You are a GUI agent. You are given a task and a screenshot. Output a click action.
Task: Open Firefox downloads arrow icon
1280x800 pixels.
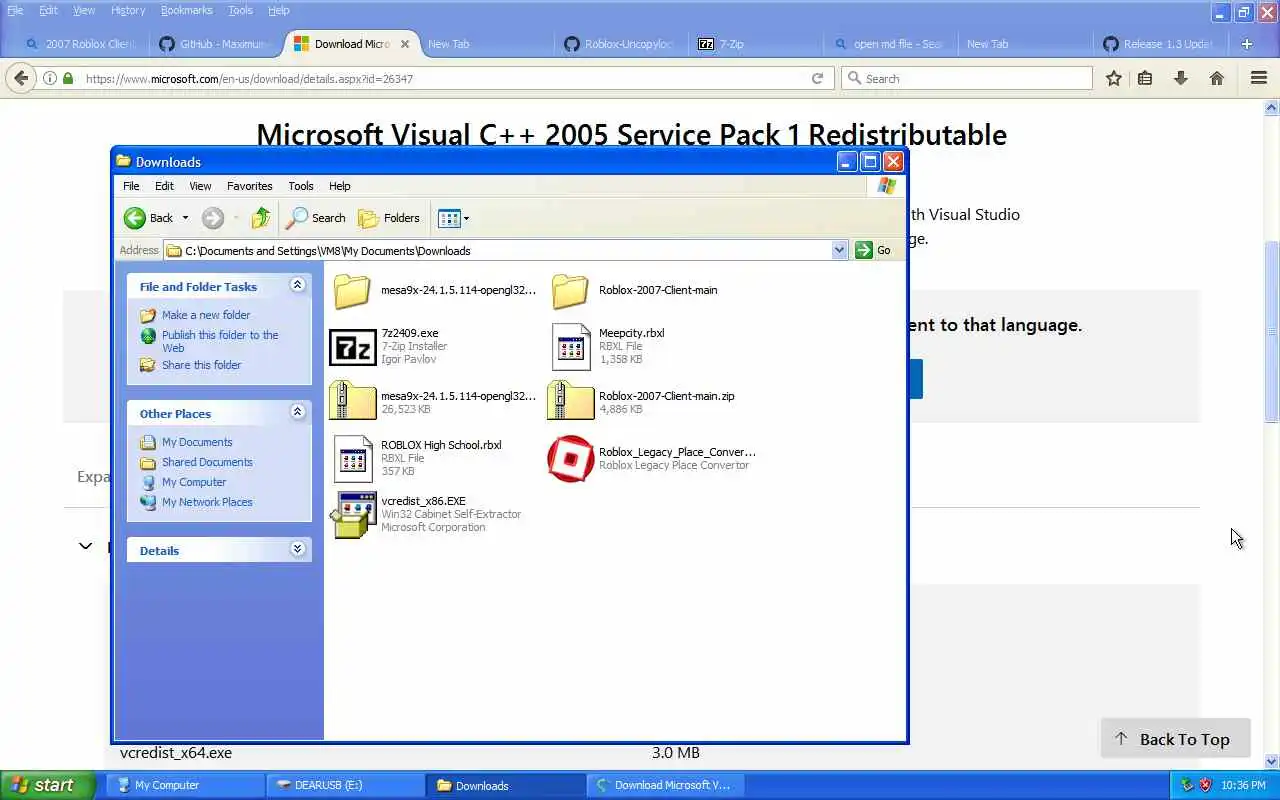1181,78
